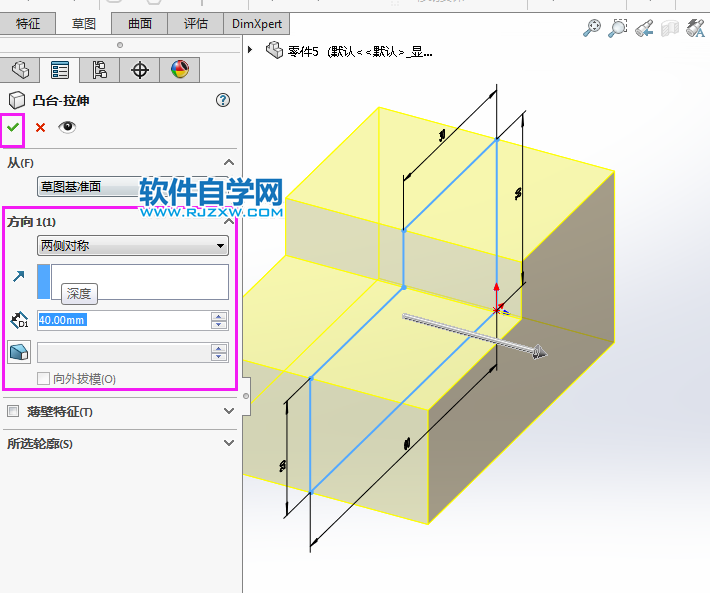Open the DisplayManager color ball tab

tap(180, 70)
